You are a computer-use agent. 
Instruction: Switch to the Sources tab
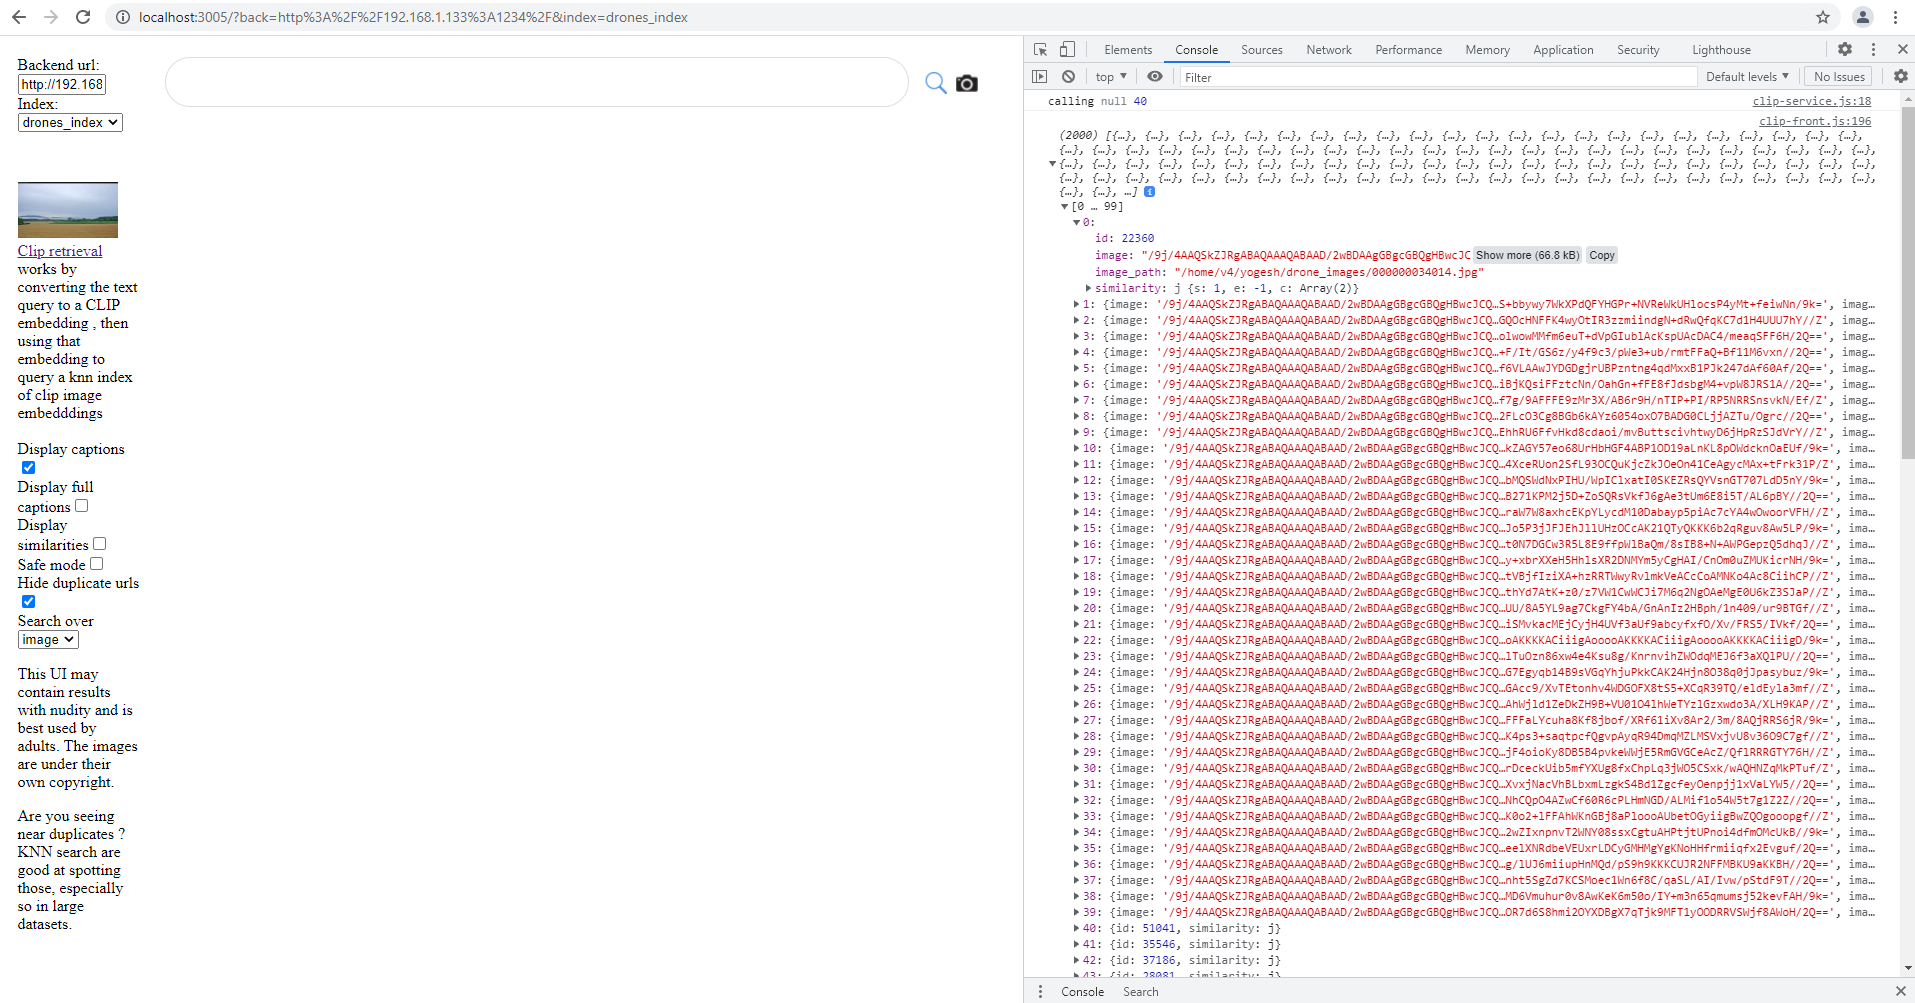(x=1260, y=49)
